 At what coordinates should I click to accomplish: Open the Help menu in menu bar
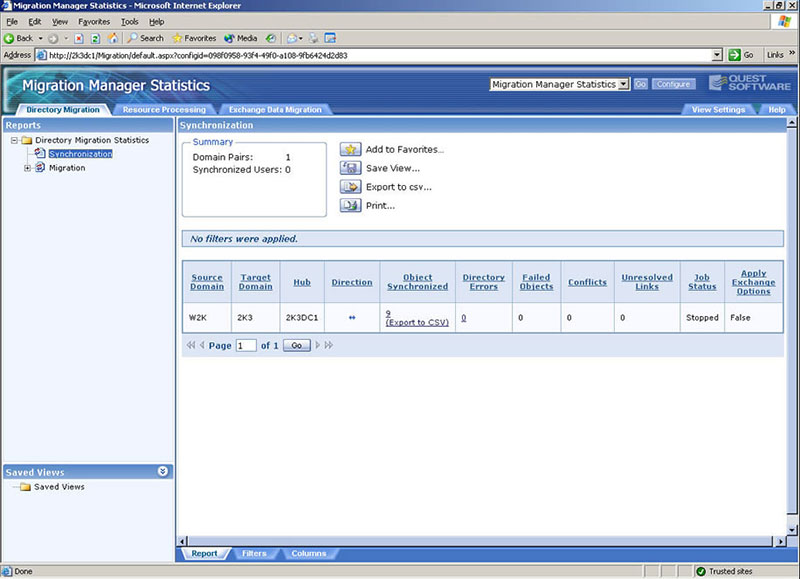[157, 22]
